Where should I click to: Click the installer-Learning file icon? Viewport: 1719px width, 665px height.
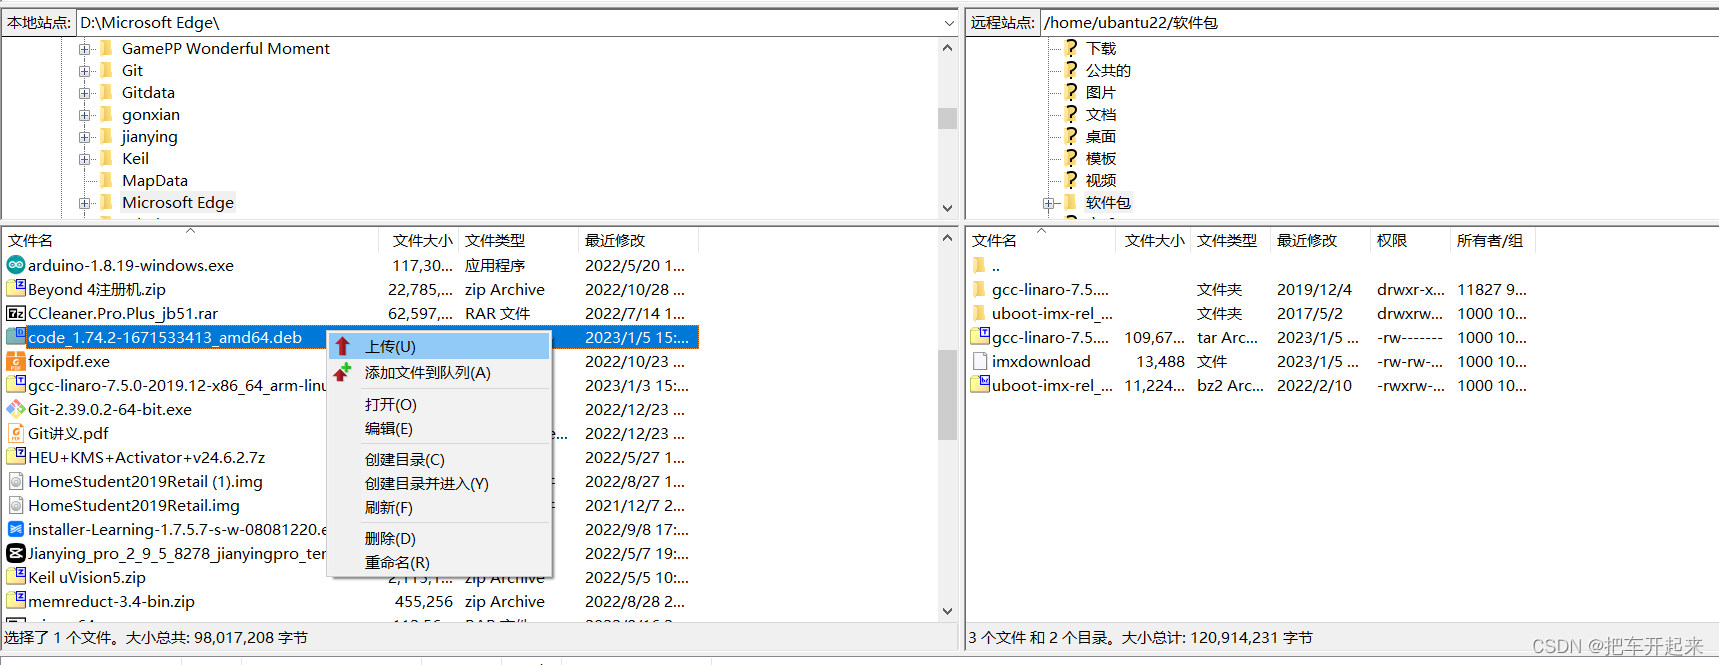pyautogui.click(x=16, y=529)
